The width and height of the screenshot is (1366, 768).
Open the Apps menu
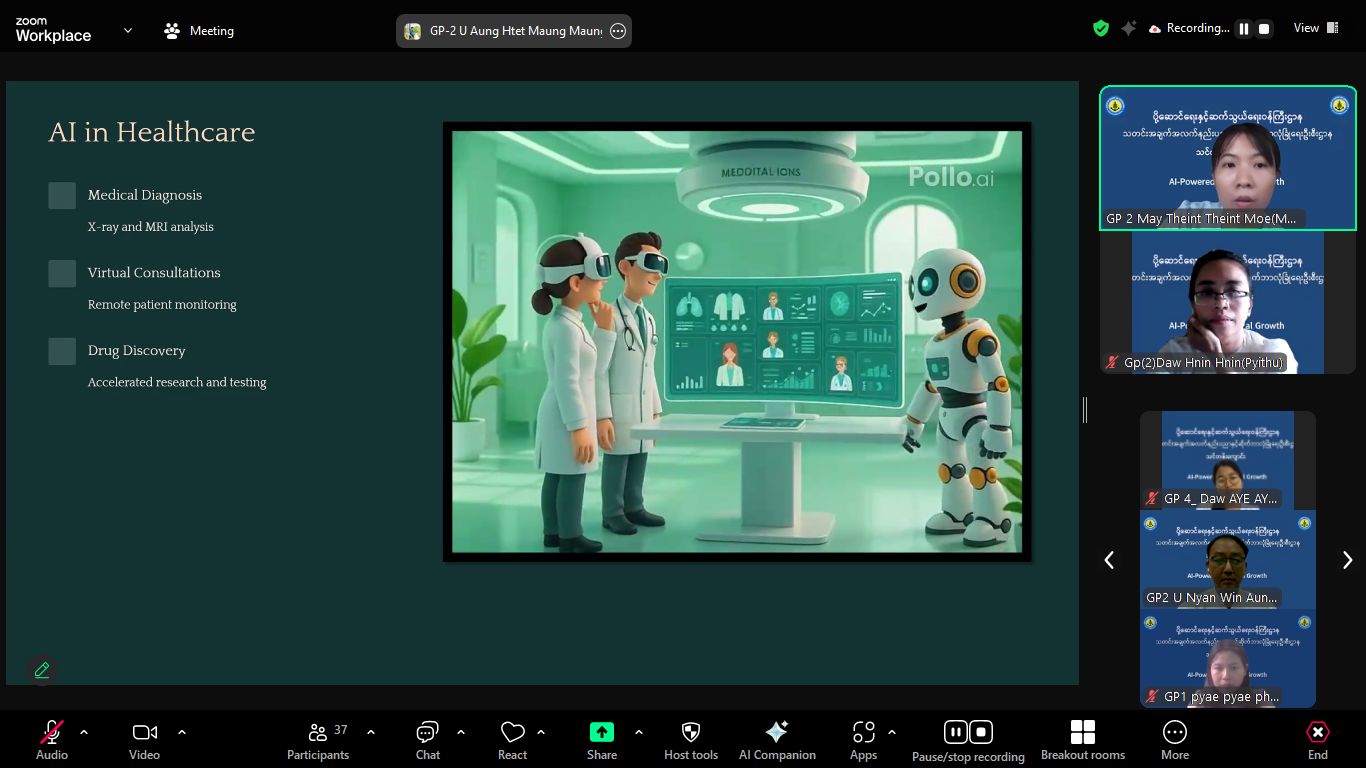coord(863,740)
